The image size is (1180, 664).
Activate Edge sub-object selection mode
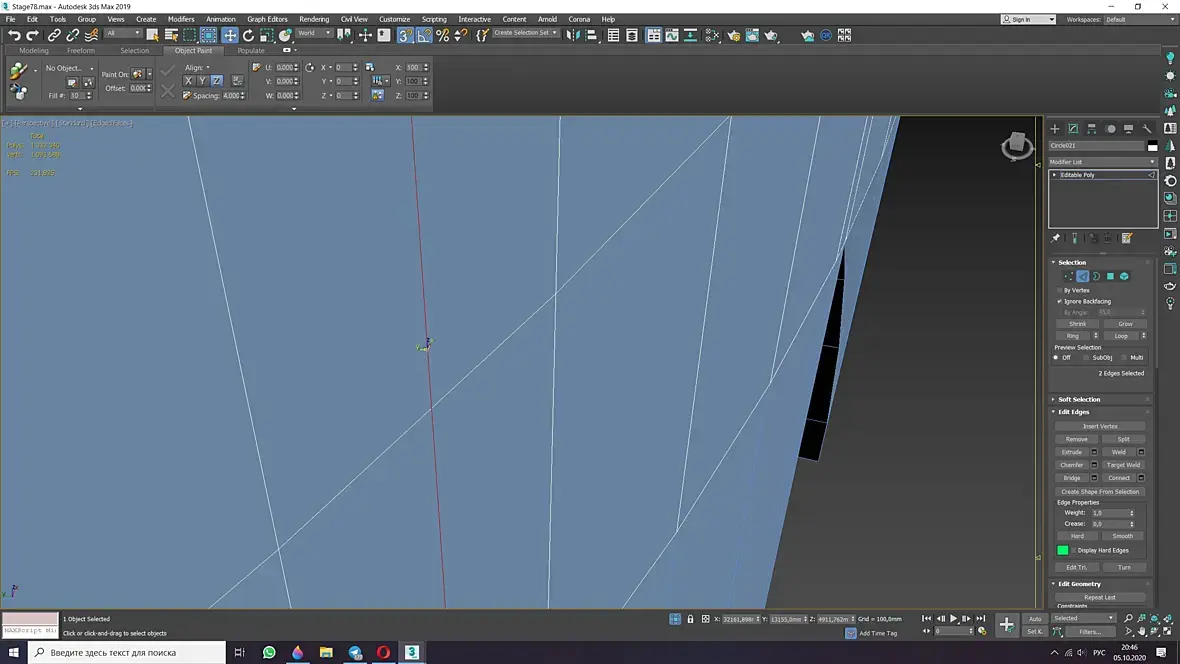tap(1082, 276)
